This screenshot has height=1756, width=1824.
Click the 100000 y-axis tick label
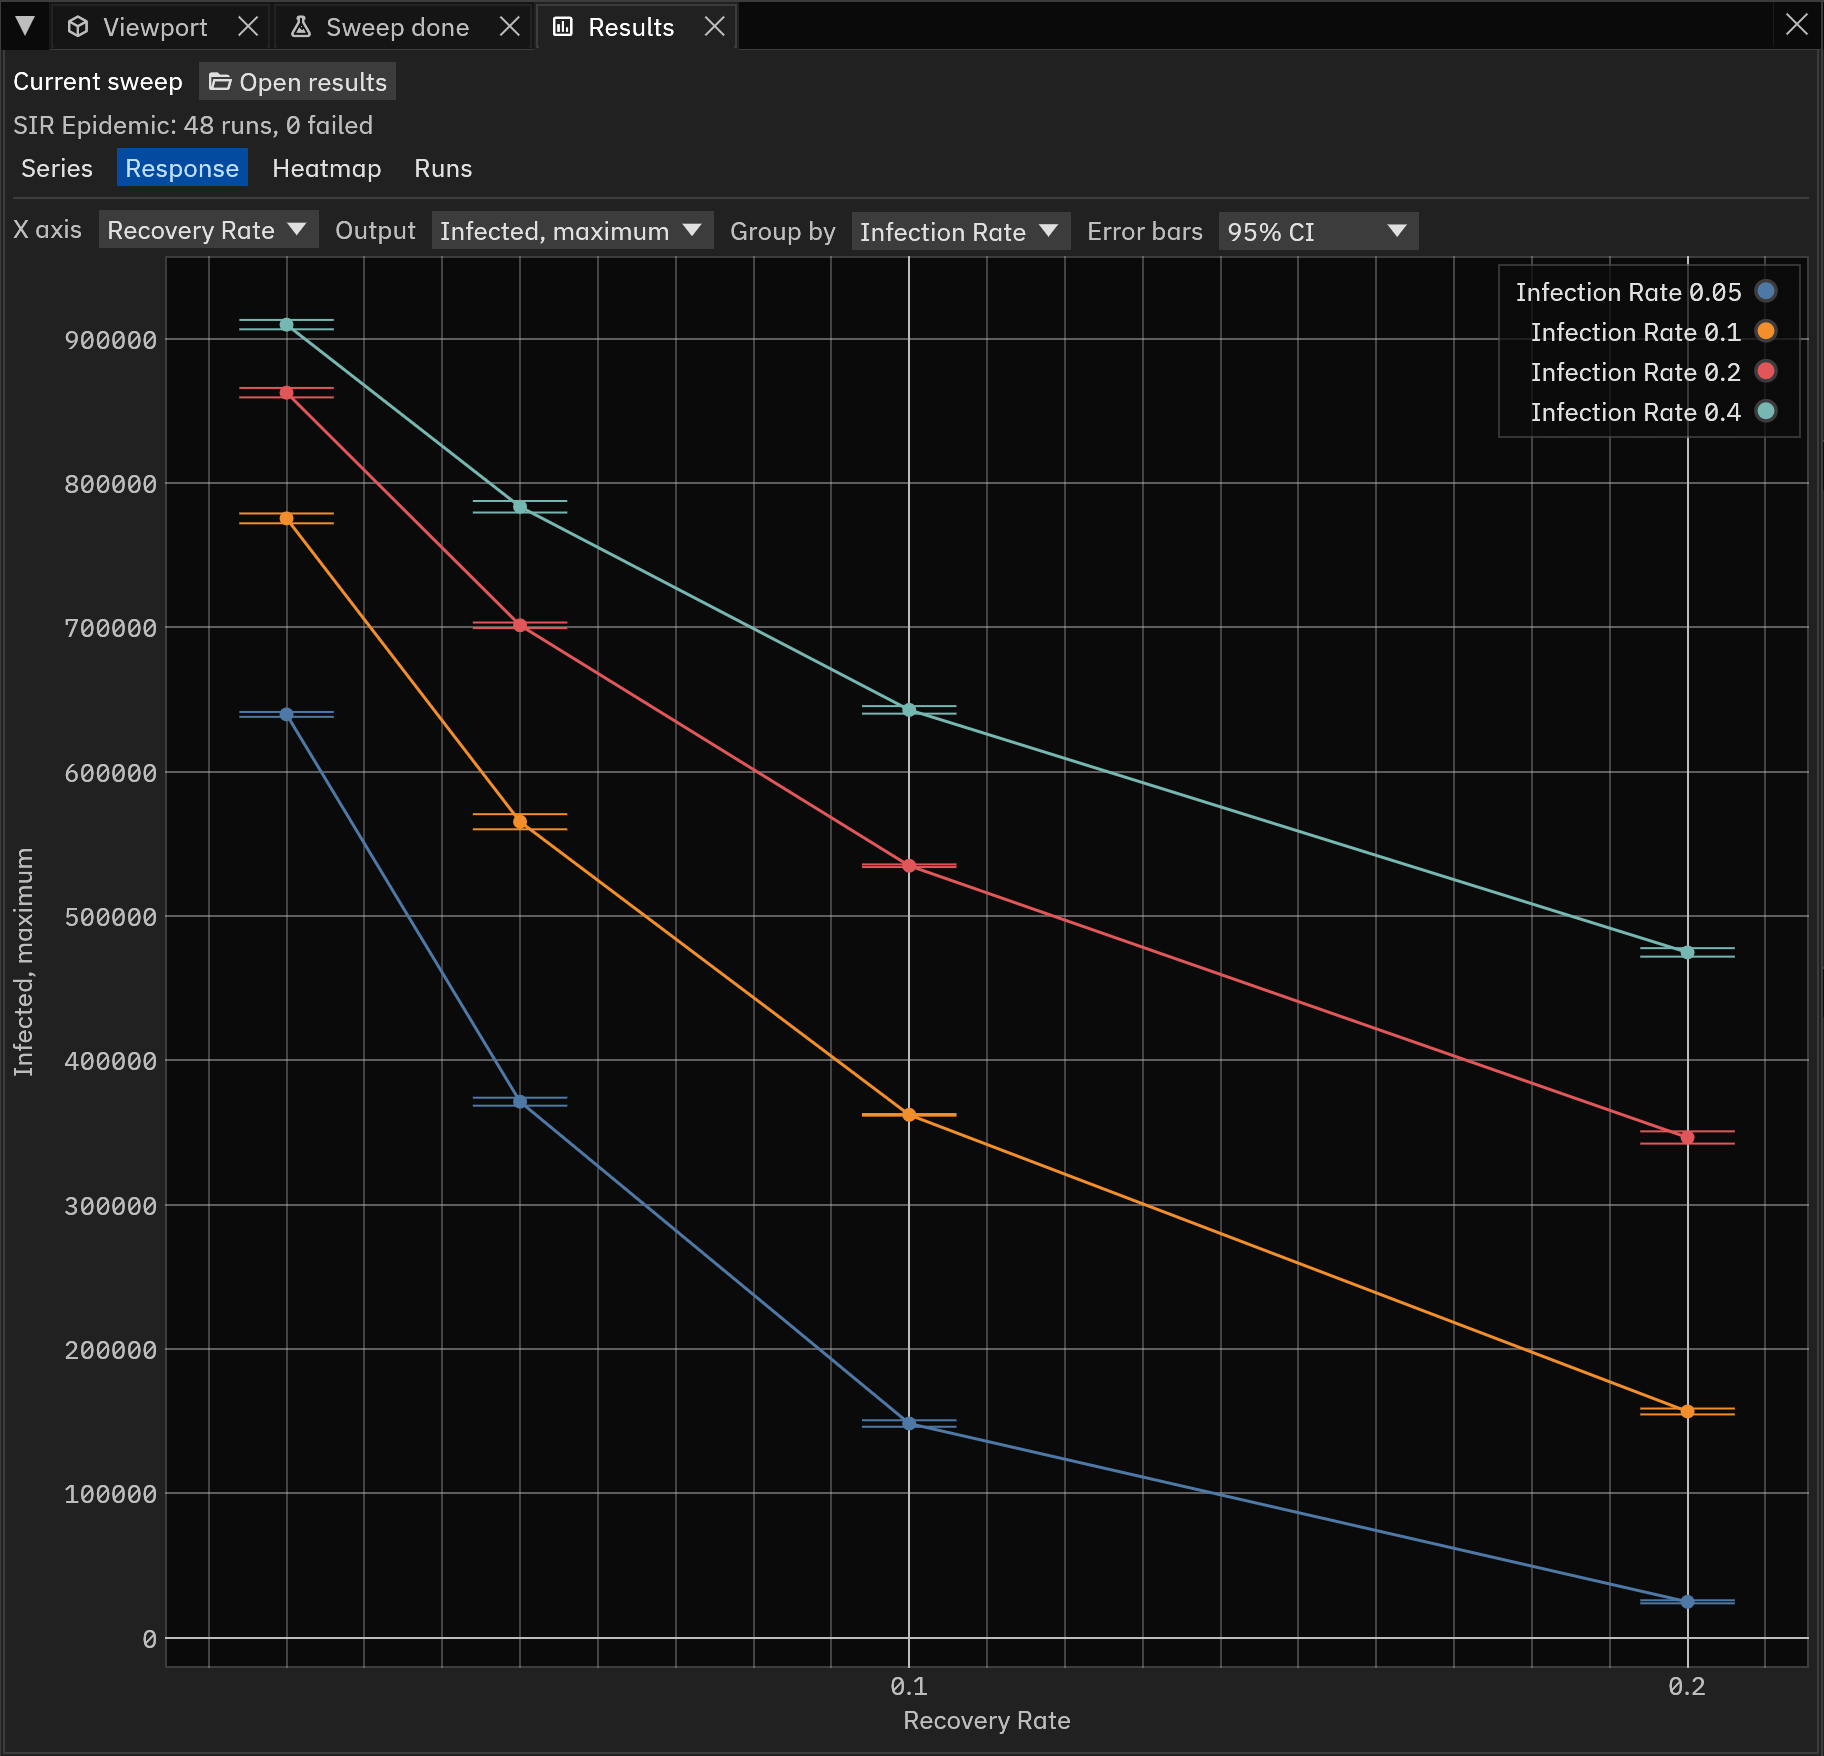(x=110, y=1494)
